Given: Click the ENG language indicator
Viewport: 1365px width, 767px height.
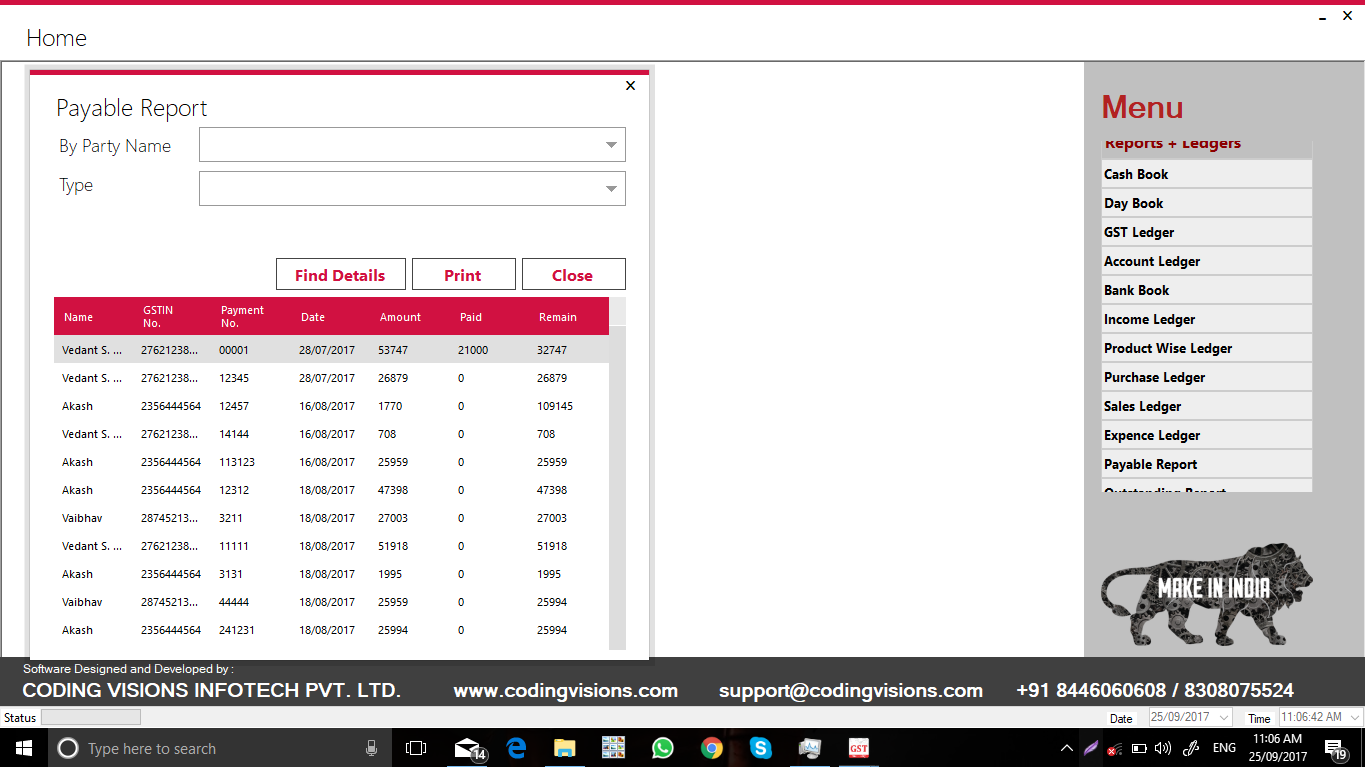Looking at the screenshot, I should coord(1224,748).
